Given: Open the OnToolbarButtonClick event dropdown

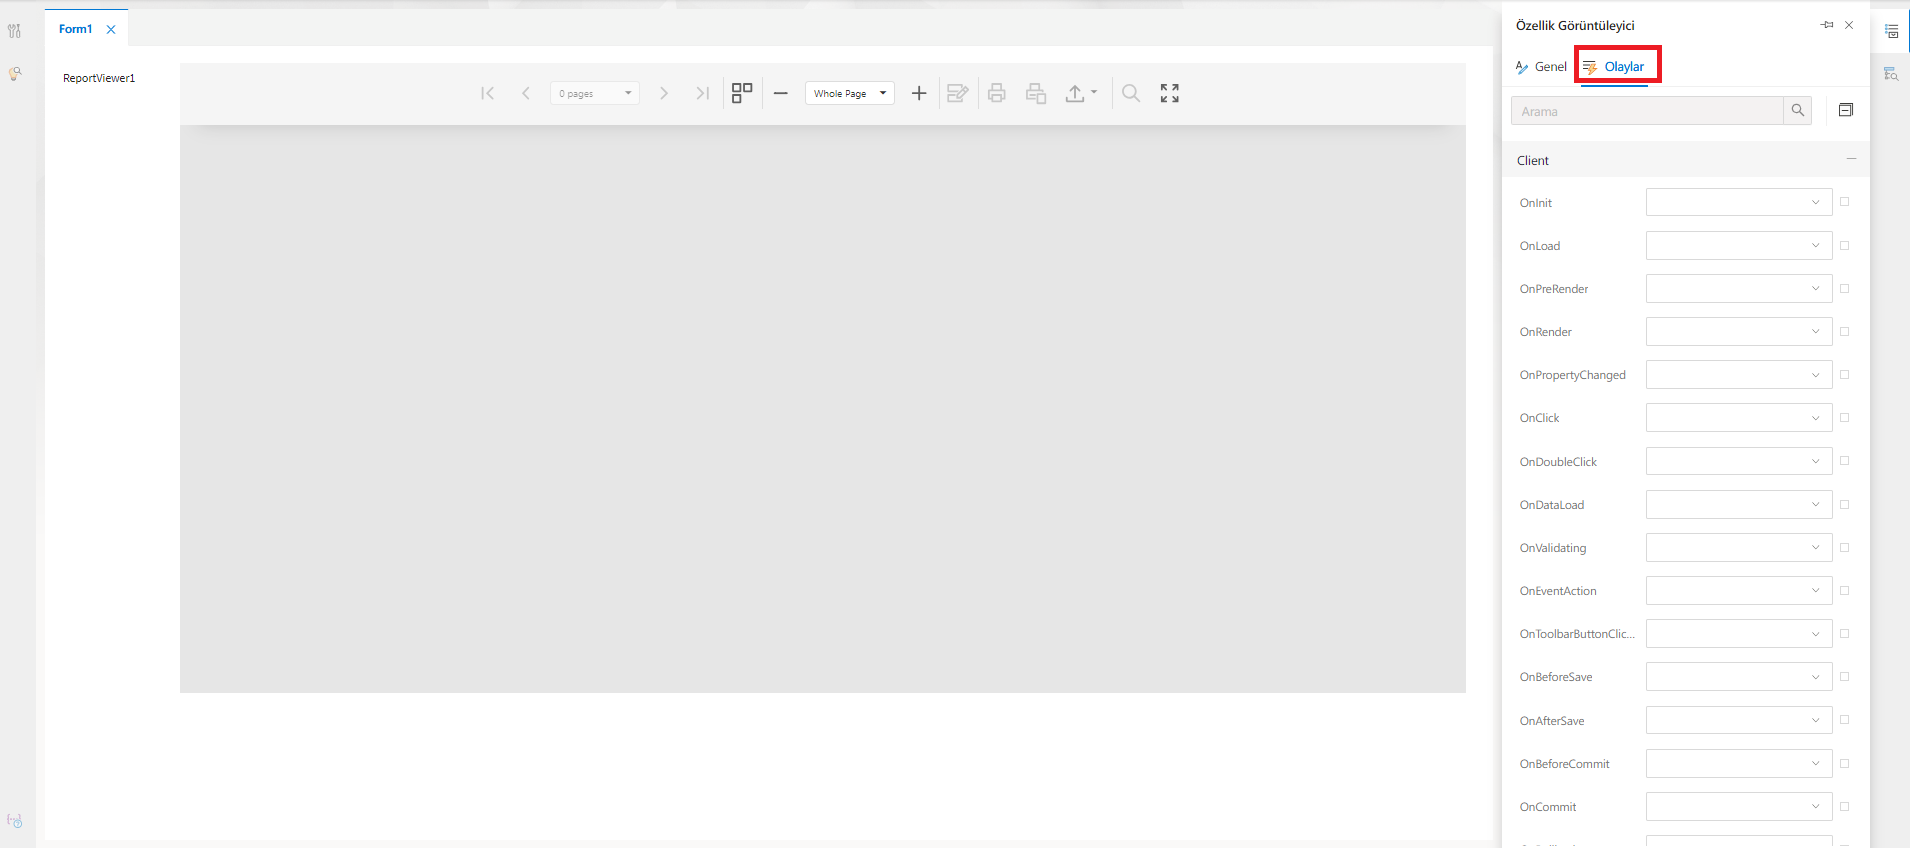Looking at the screenshot, I should [1739, 633].
